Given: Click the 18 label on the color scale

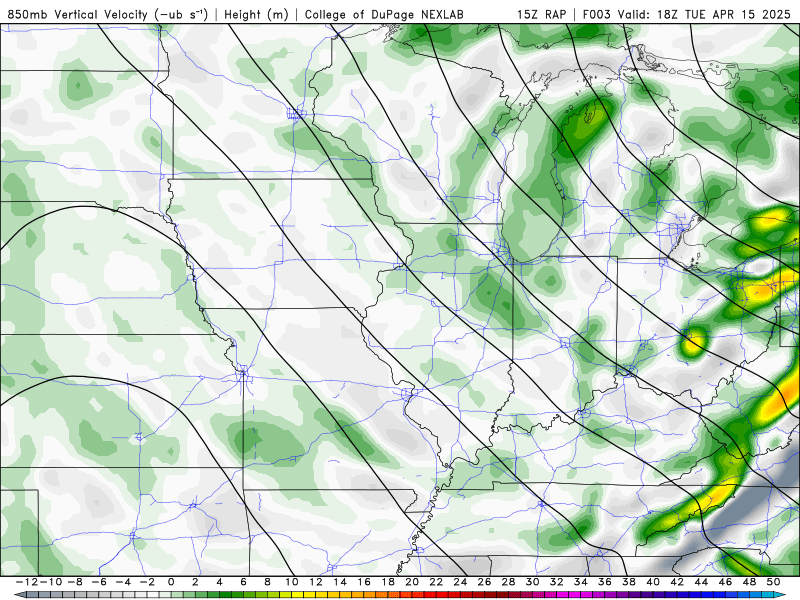Looking at the screenshot, I should pos(388,582).
